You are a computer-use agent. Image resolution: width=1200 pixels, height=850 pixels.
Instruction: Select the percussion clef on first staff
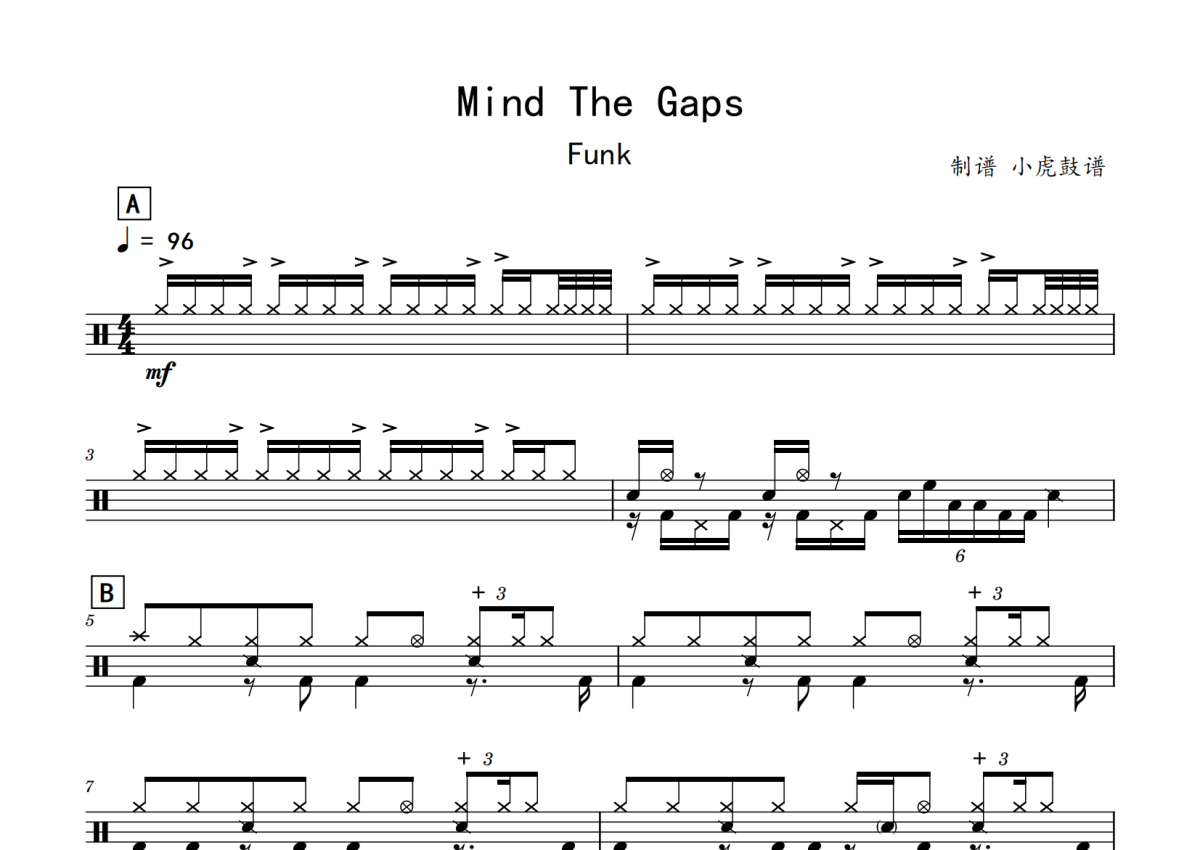100,334
